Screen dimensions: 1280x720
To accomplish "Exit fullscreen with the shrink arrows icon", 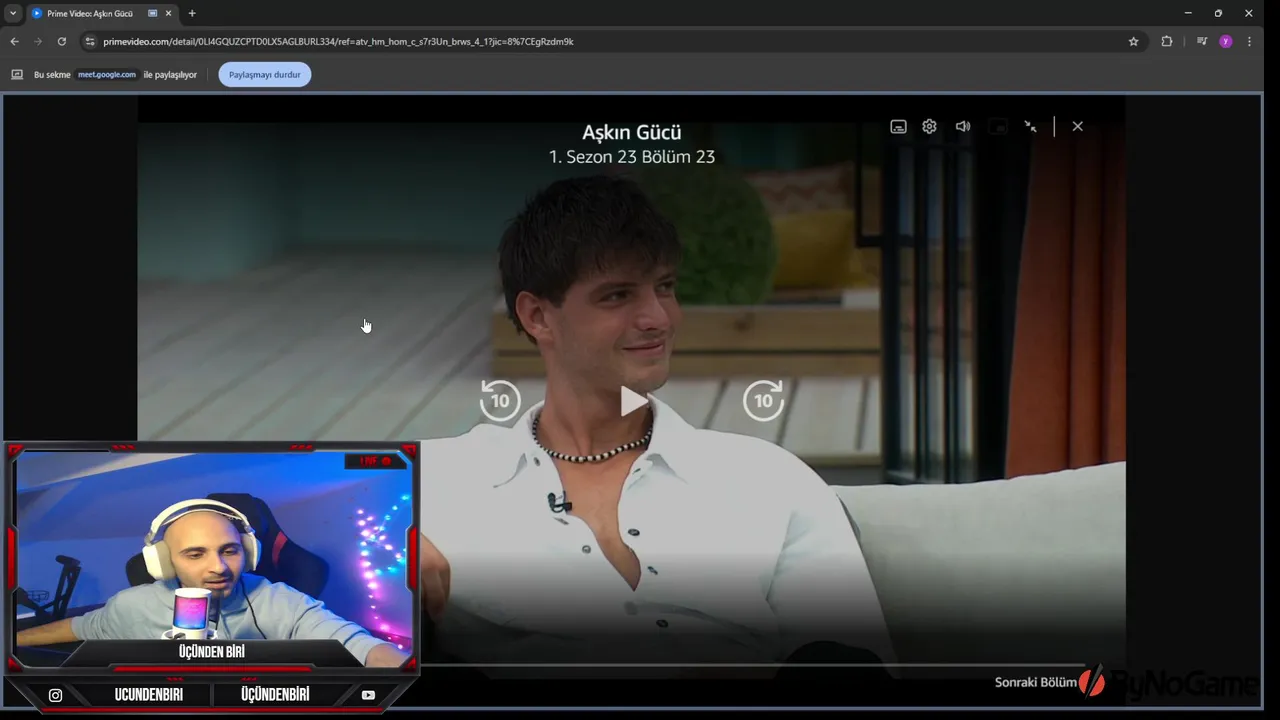I will coord(1031,127).
